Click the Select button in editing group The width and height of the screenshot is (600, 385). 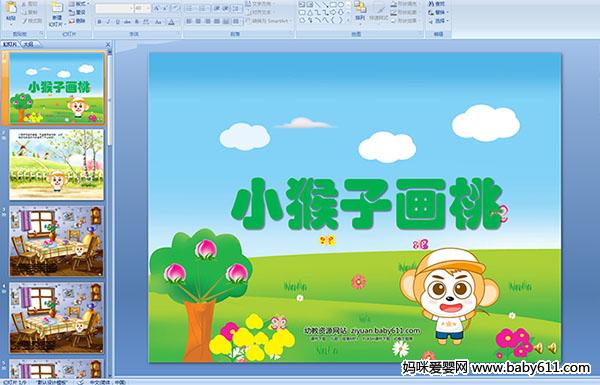coord(438,21)
